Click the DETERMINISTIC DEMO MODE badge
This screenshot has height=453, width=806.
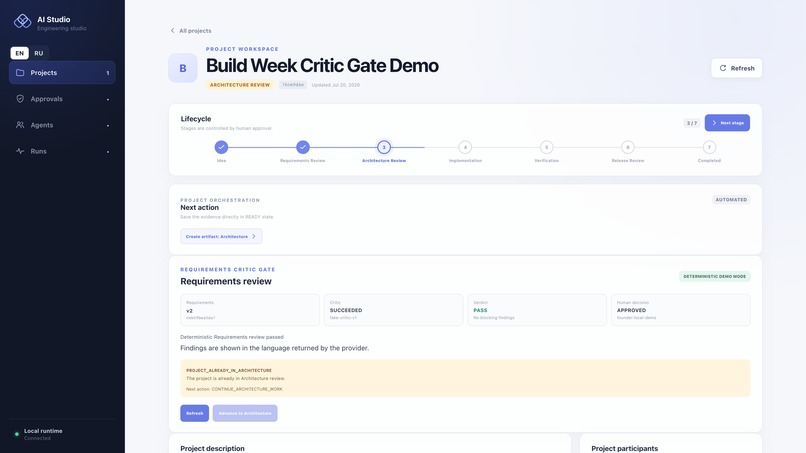point(715,276)
